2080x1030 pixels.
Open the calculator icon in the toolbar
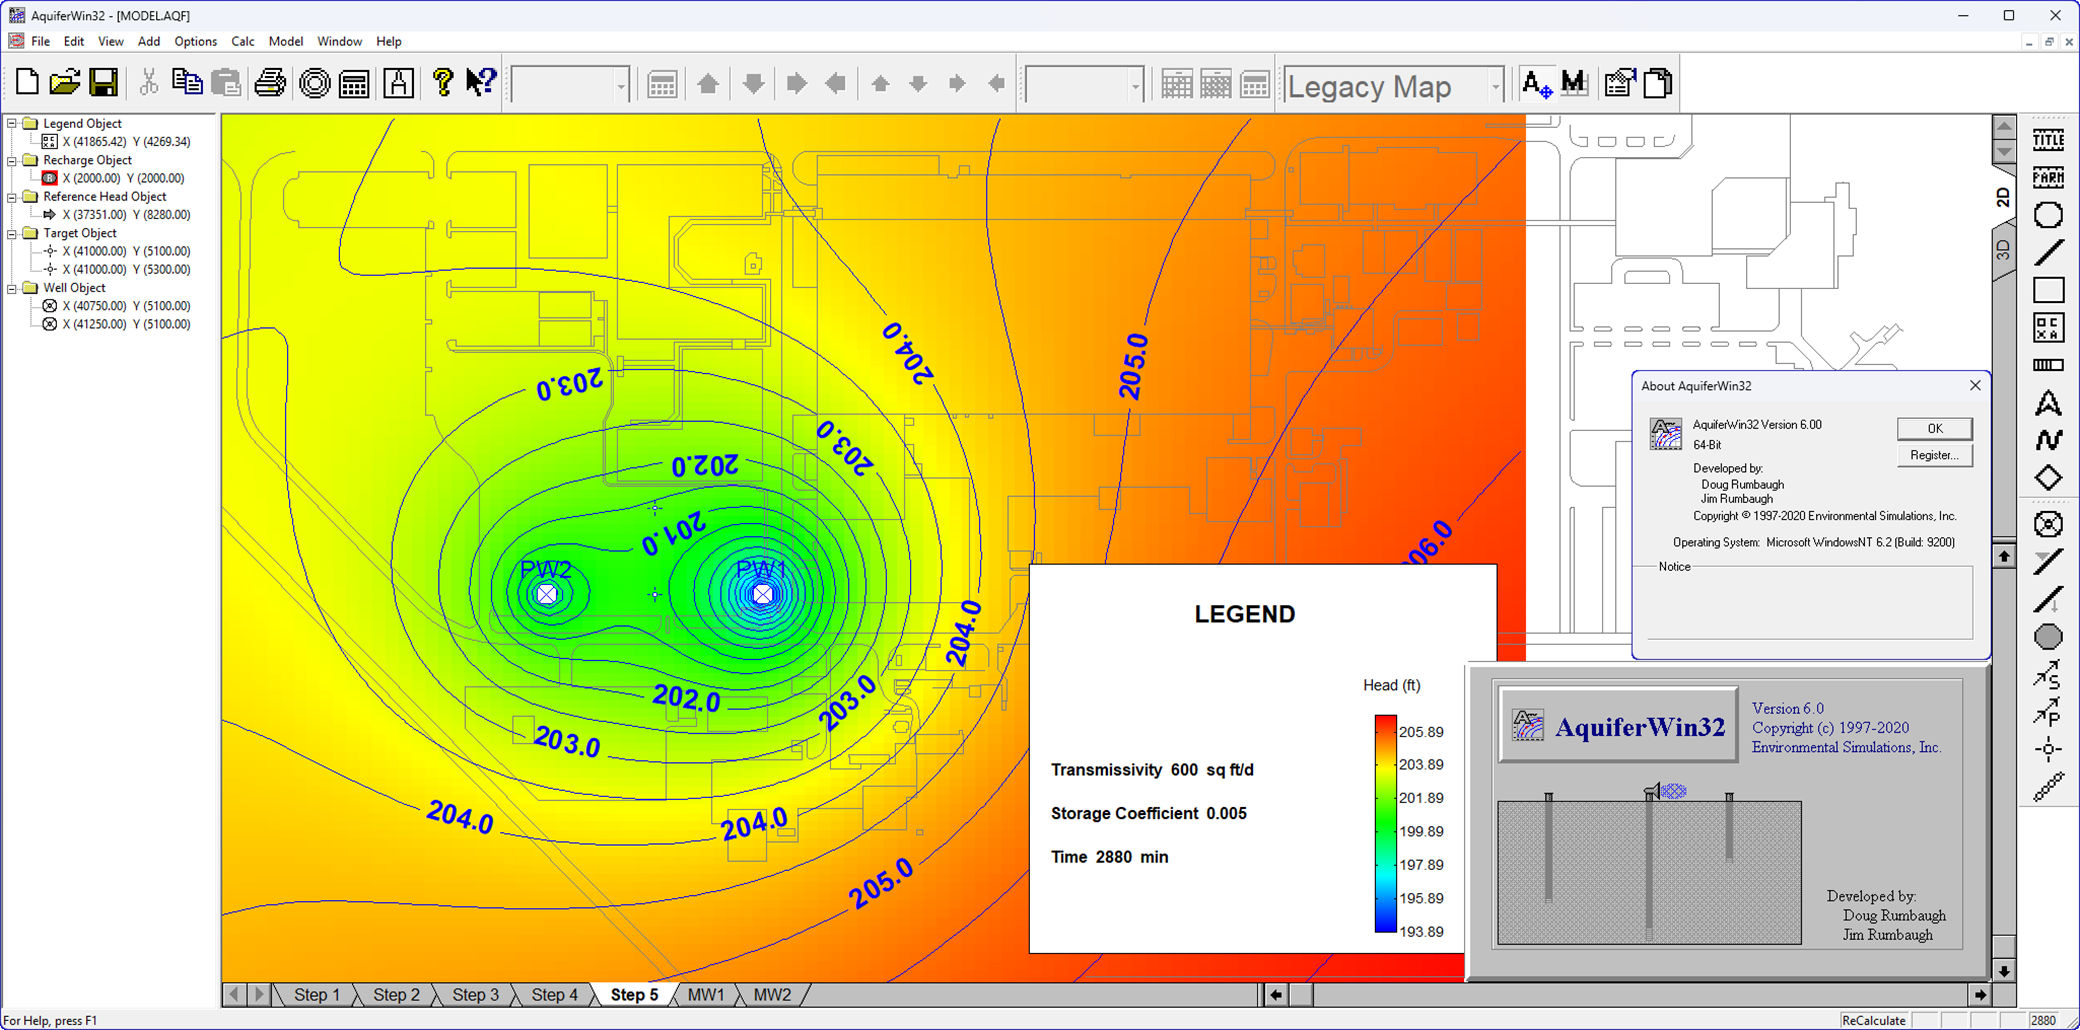[354, 83]
